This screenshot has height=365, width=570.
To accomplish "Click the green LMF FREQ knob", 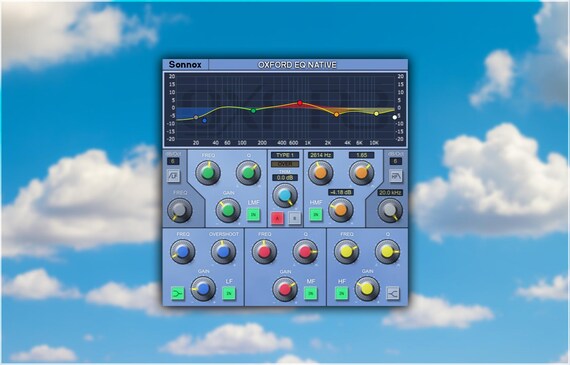I will coord(208,173).
